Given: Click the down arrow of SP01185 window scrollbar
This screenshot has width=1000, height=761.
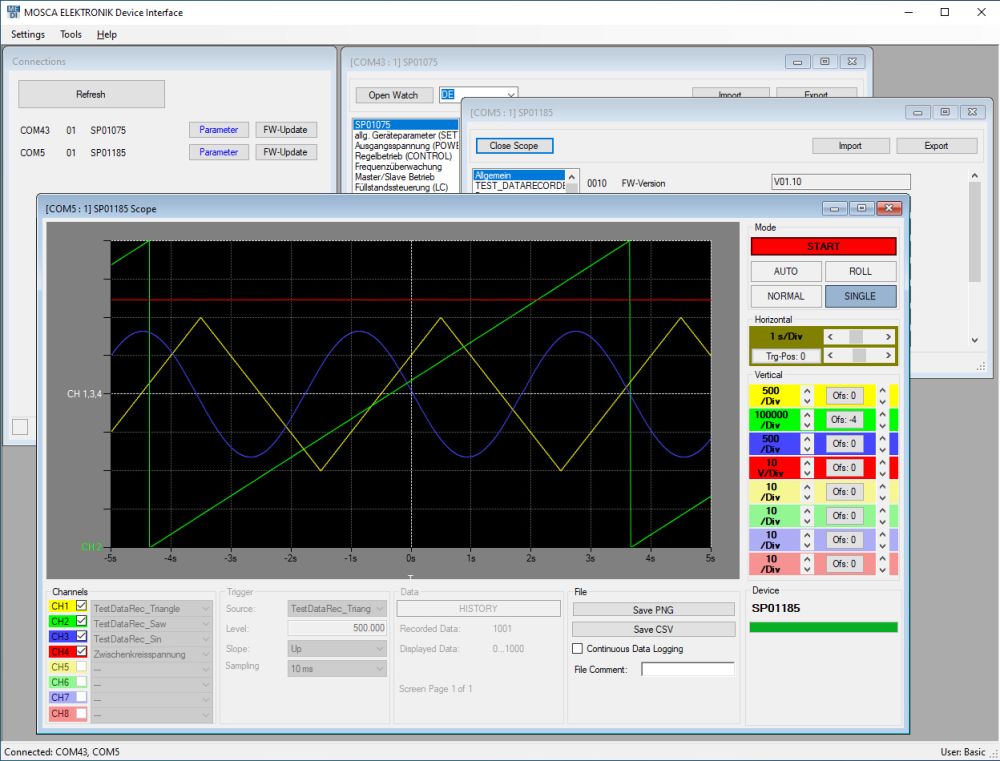Looking at the screenshot, I should (x=974, y=340).
